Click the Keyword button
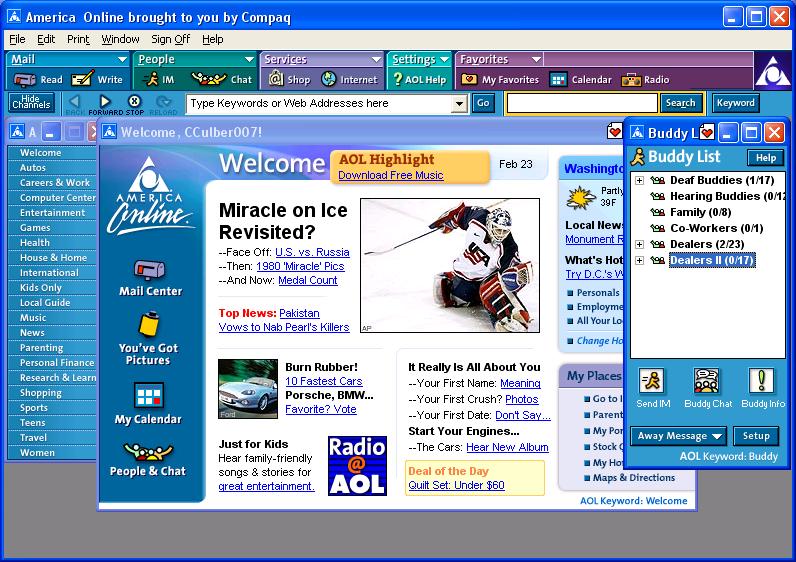 [x=736, y=103]
